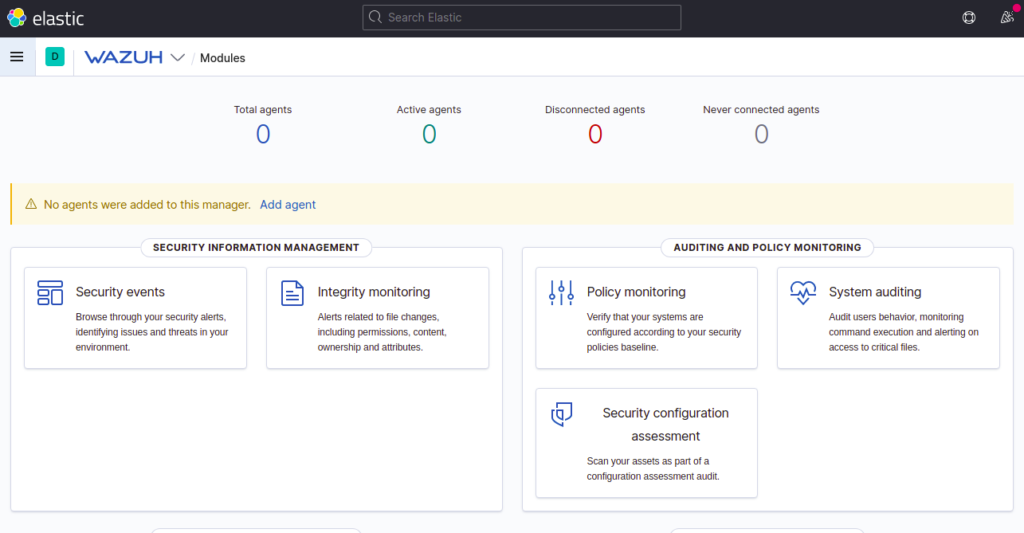Screen dimensions: 1024x533
Task: Click the 'Never connected agents' label
Action: (x=761, y=110)
